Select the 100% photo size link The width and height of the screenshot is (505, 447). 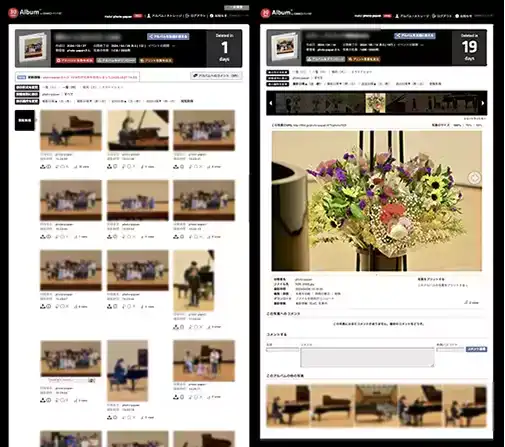coord(457,125)
